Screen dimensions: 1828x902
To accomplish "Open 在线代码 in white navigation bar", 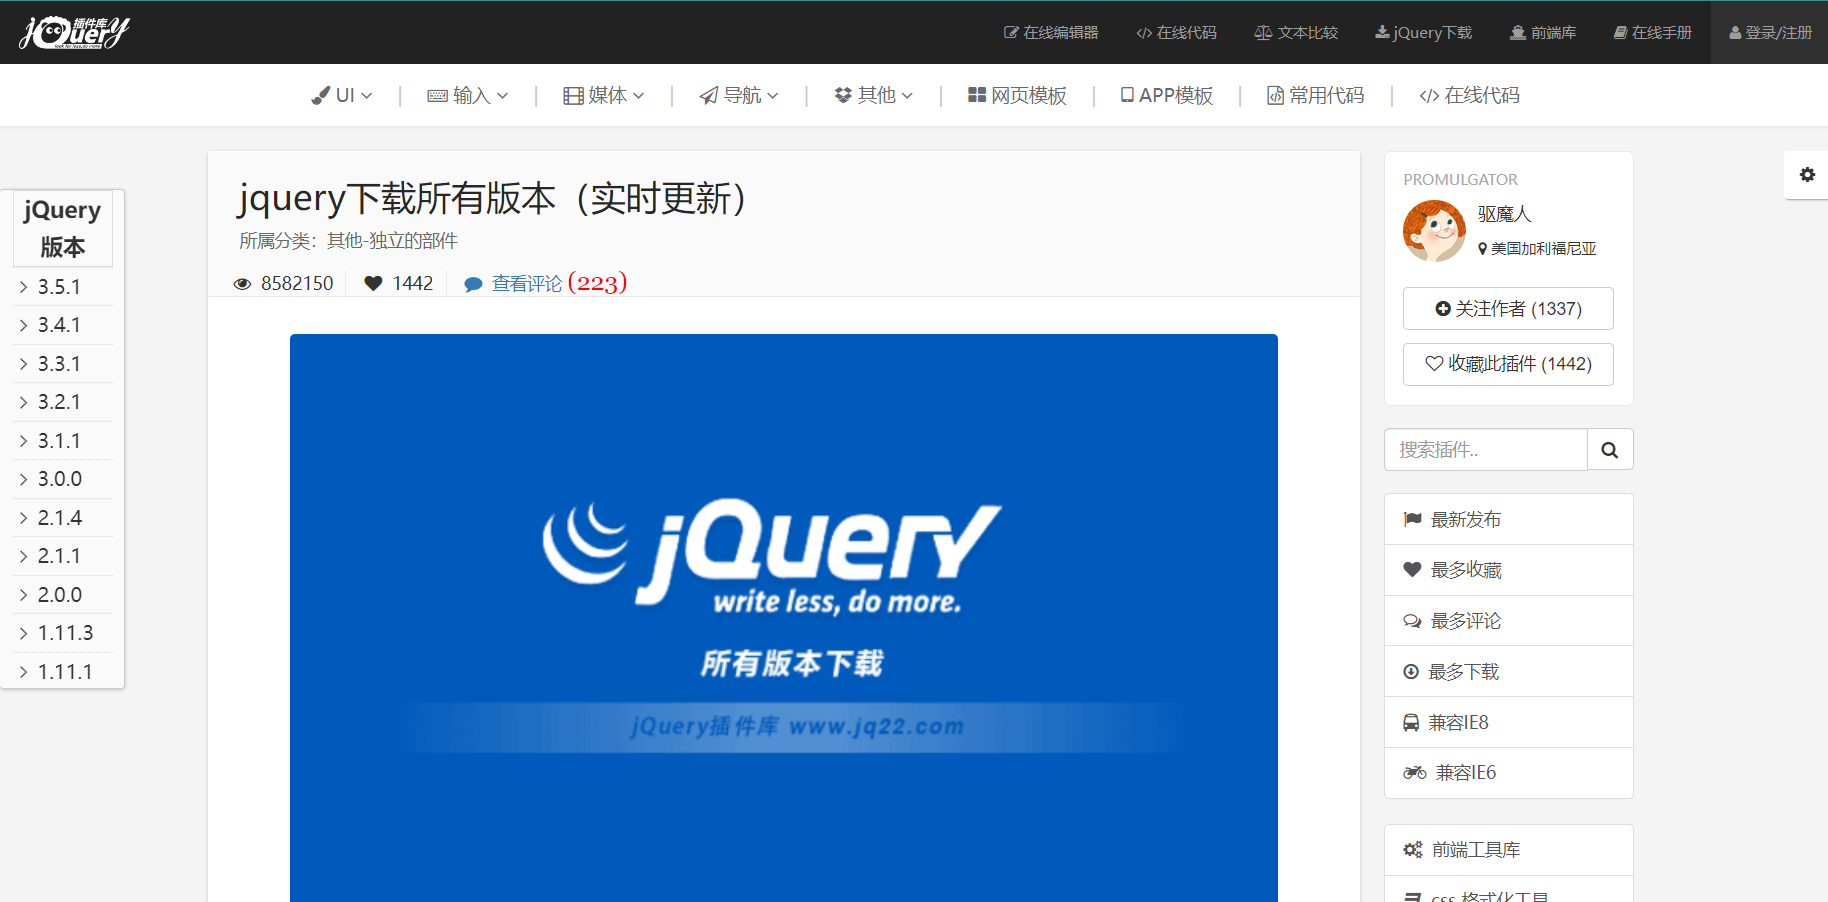I will click(1470, 95).
